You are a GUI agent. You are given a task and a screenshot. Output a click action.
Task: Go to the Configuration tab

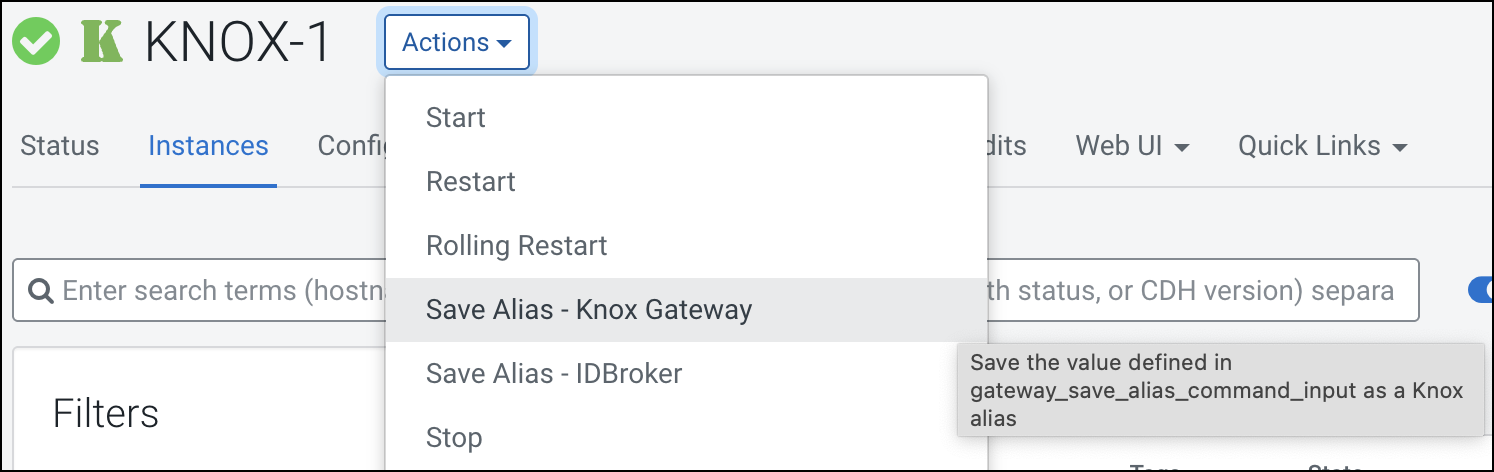pyautogui.click(x=350, y=146)
